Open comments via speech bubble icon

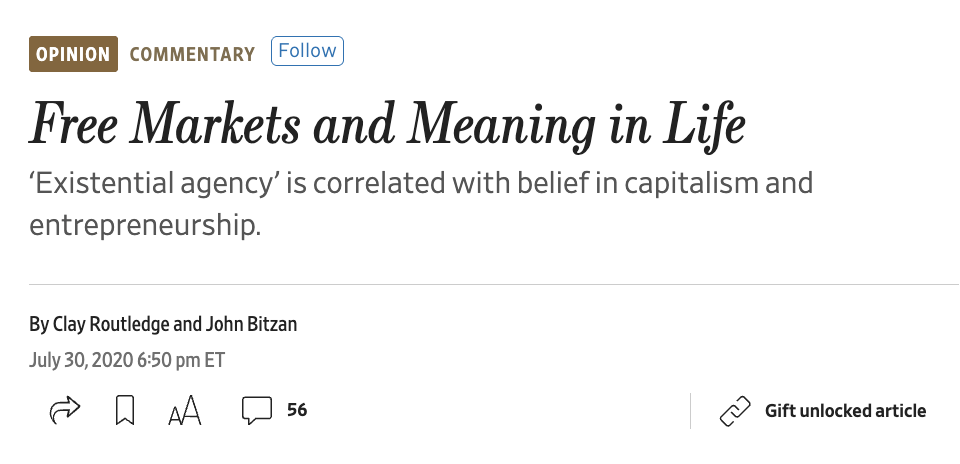click(257, 411)
